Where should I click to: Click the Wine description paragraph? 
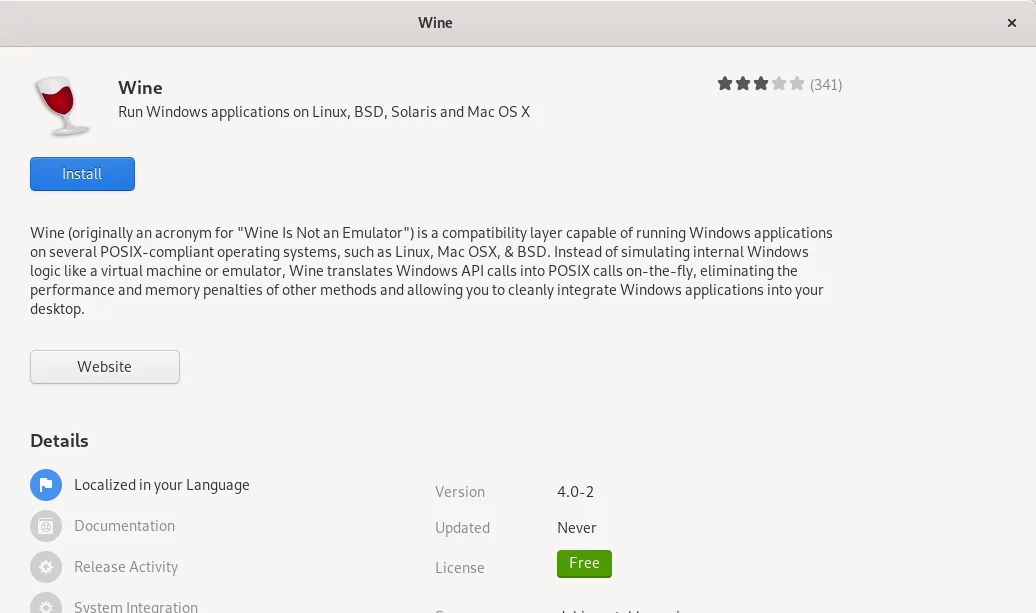pos(431,271)
